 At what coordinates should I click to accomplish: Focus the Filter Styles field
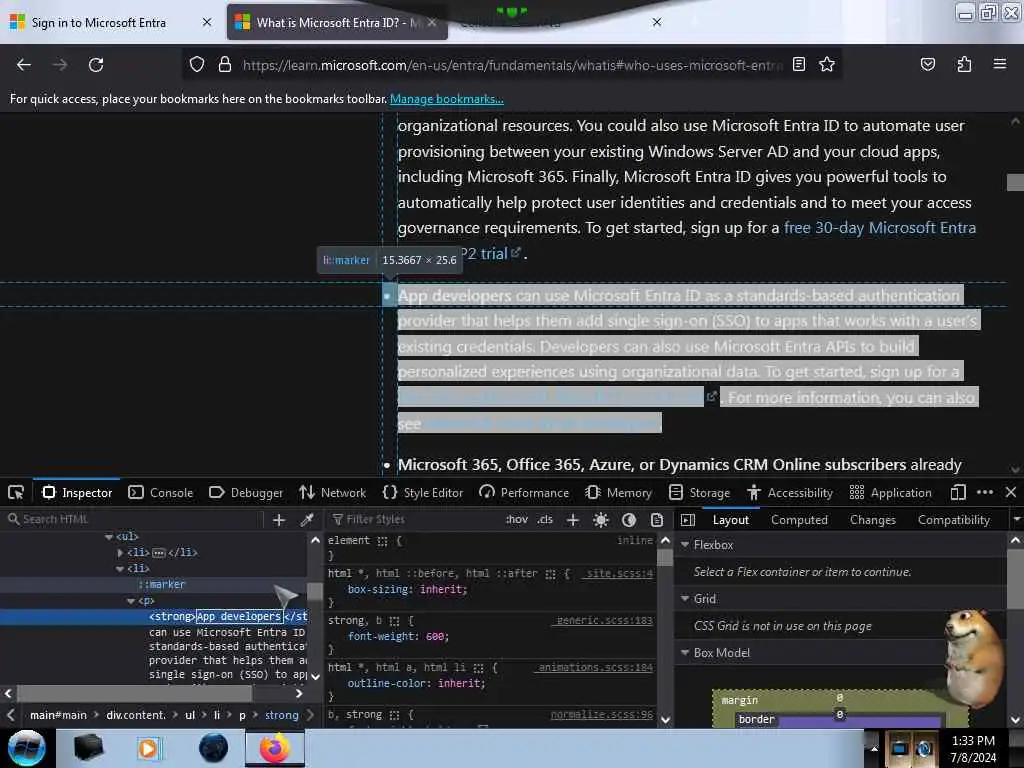click(x=415, y=520)
